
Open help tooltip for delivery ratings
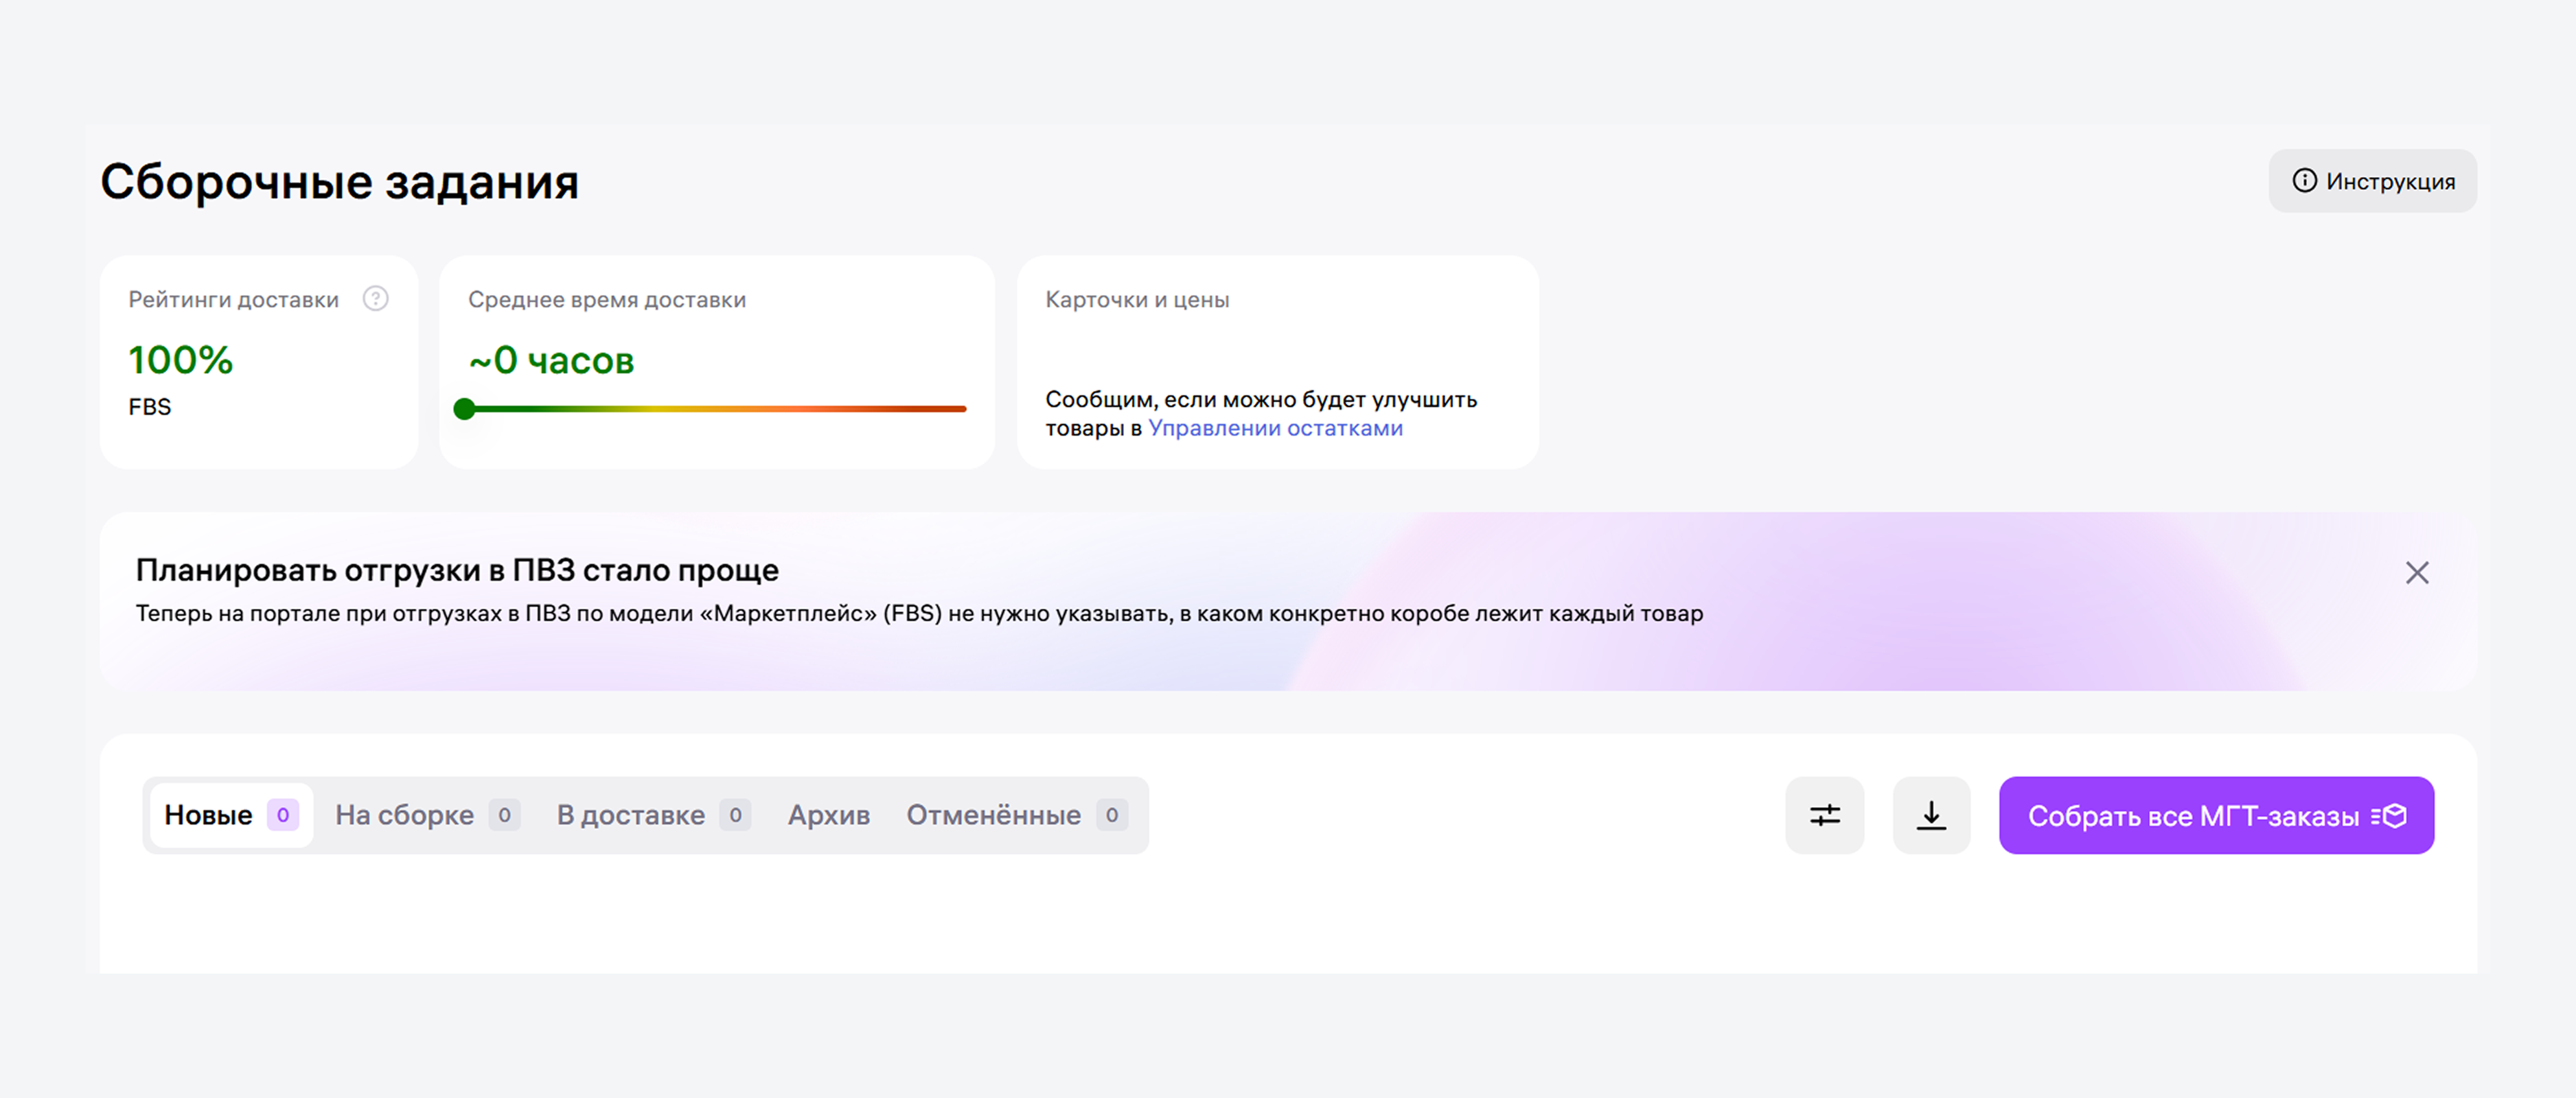(x=375, y=299)
